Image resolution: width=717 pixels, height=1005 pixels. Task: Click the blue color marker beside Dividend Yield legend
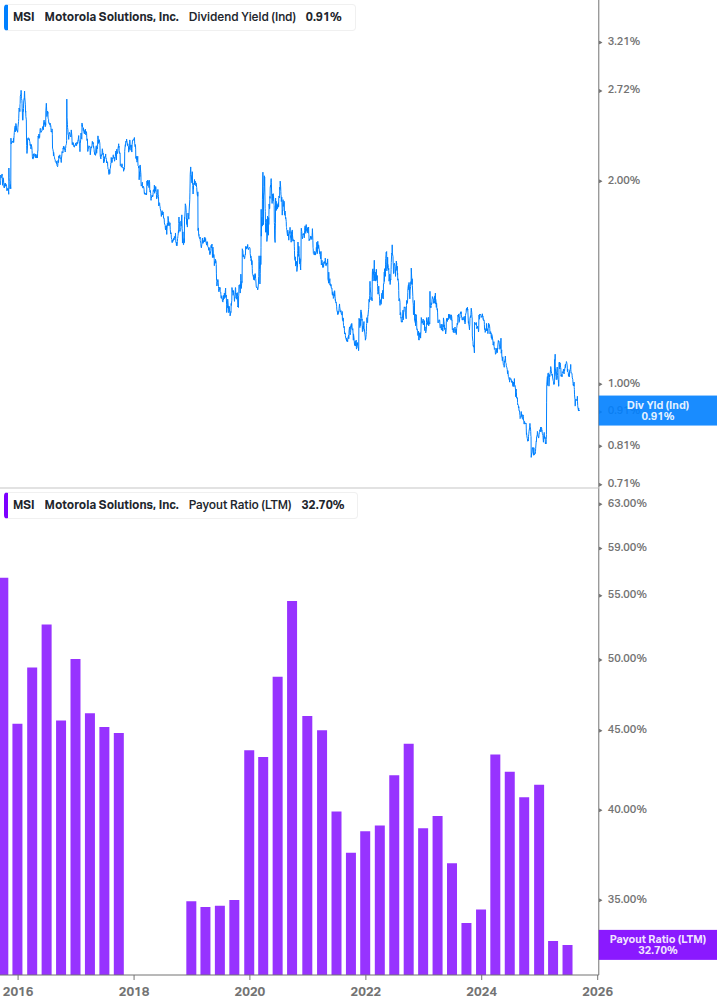pyautogui.click(x=6, y=17)
